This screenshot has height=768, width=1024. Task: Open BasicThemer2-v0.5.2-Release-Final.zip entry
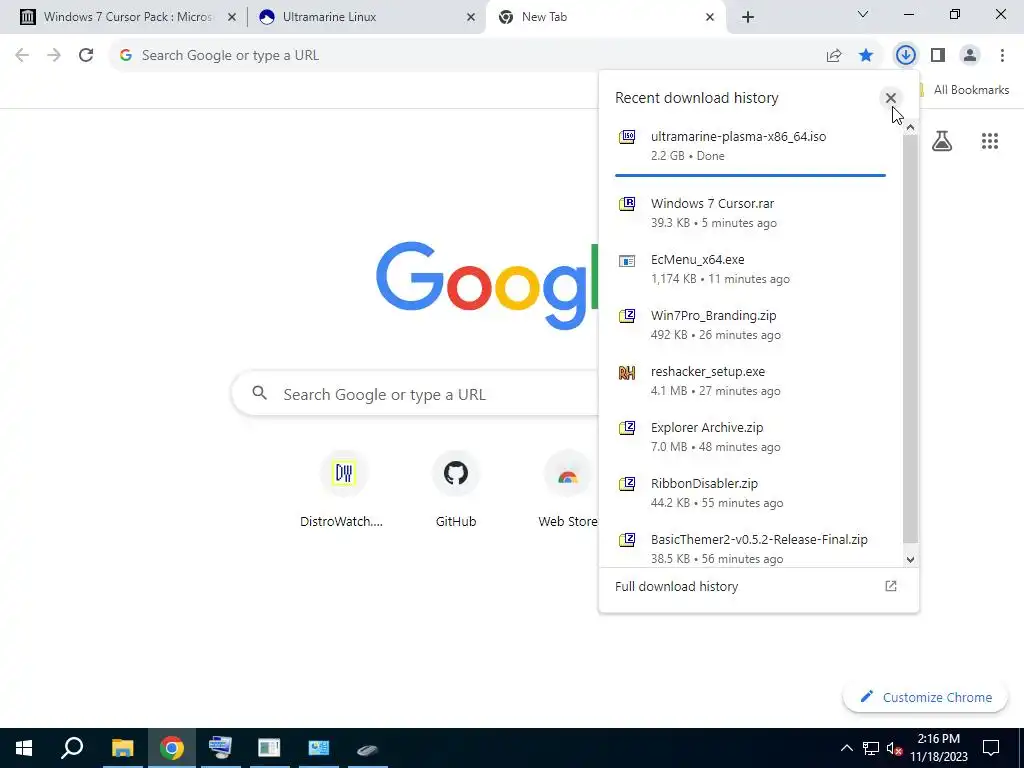[750, 547]
